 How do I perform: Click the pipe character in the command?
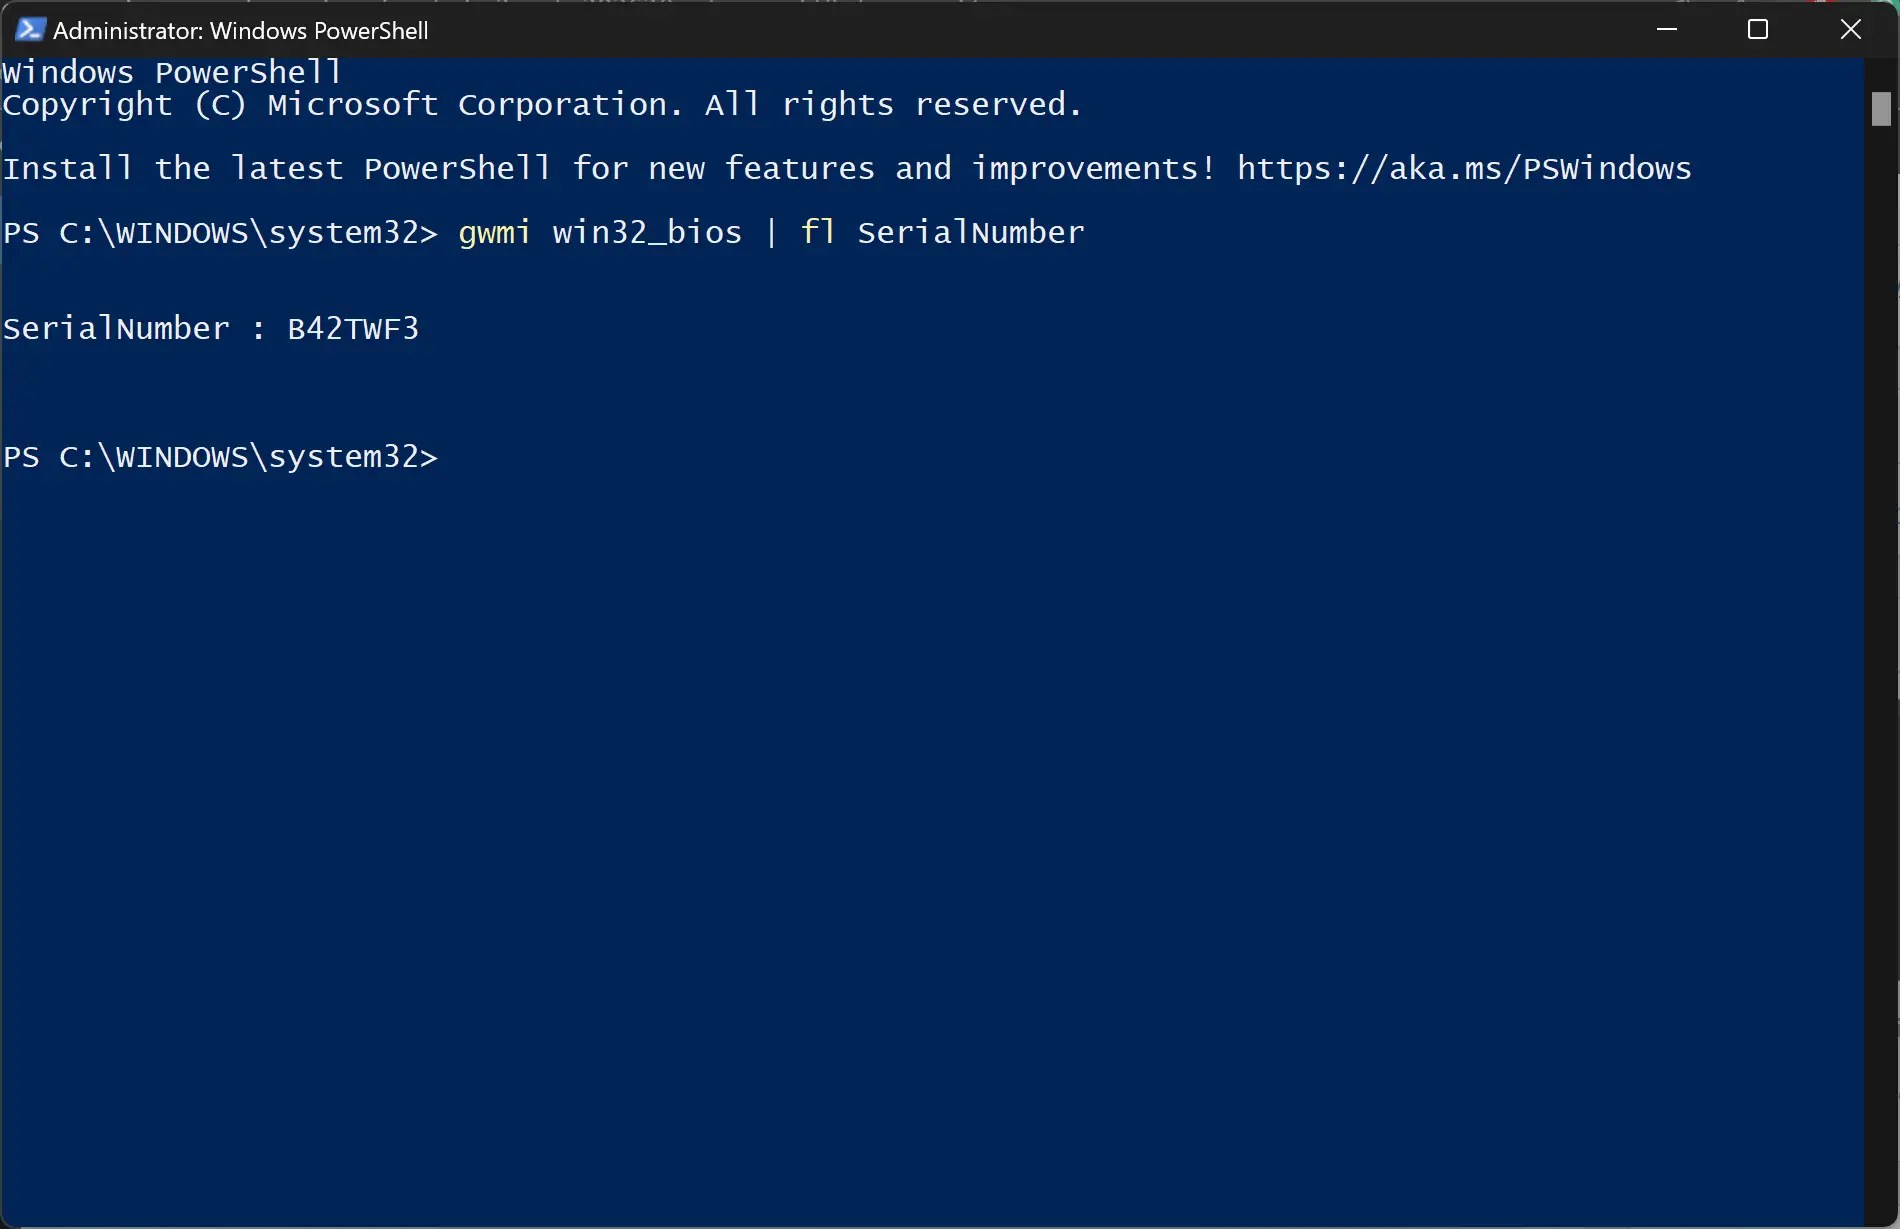770,232
